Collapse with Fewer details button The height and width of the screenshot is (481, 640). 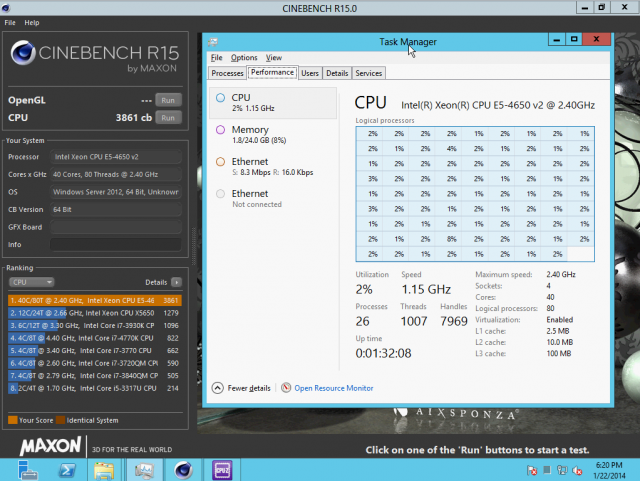click(241, 388)
